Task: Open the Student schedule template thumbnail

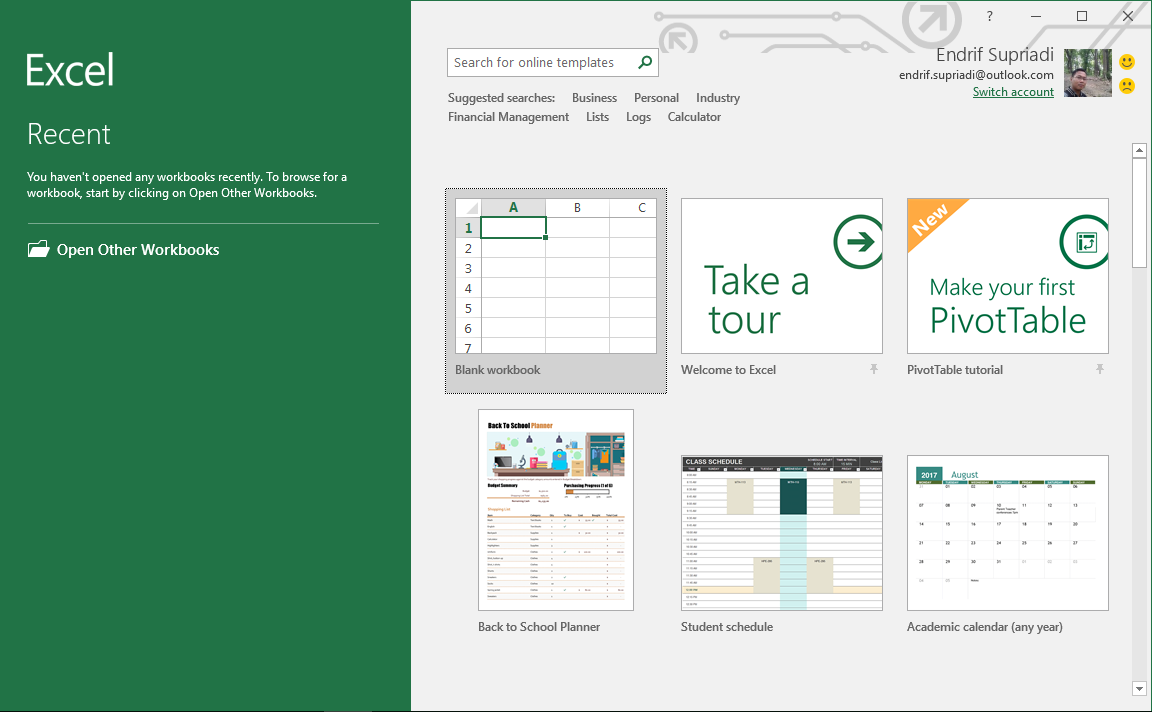Action: [x=782, y=533]
